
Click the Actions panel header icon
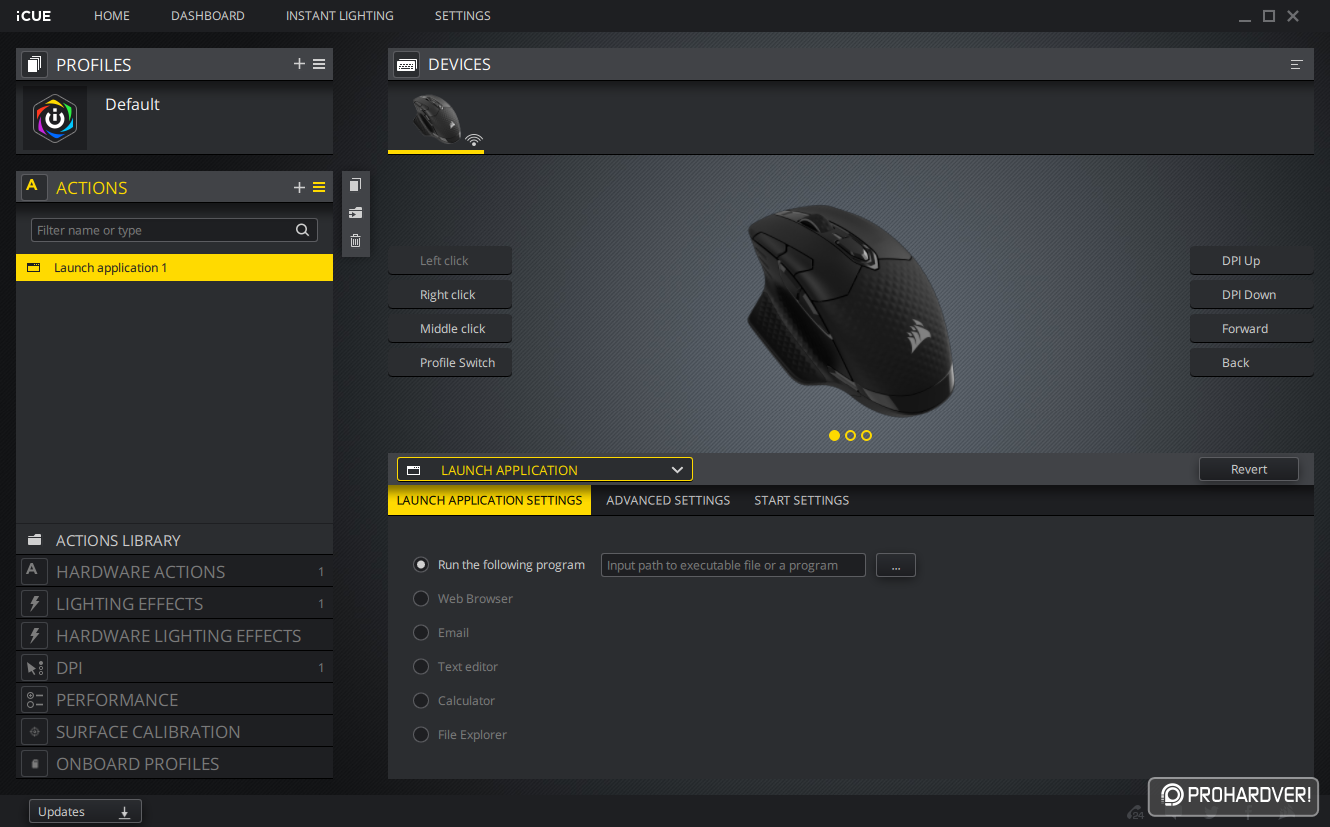point(33,187)
